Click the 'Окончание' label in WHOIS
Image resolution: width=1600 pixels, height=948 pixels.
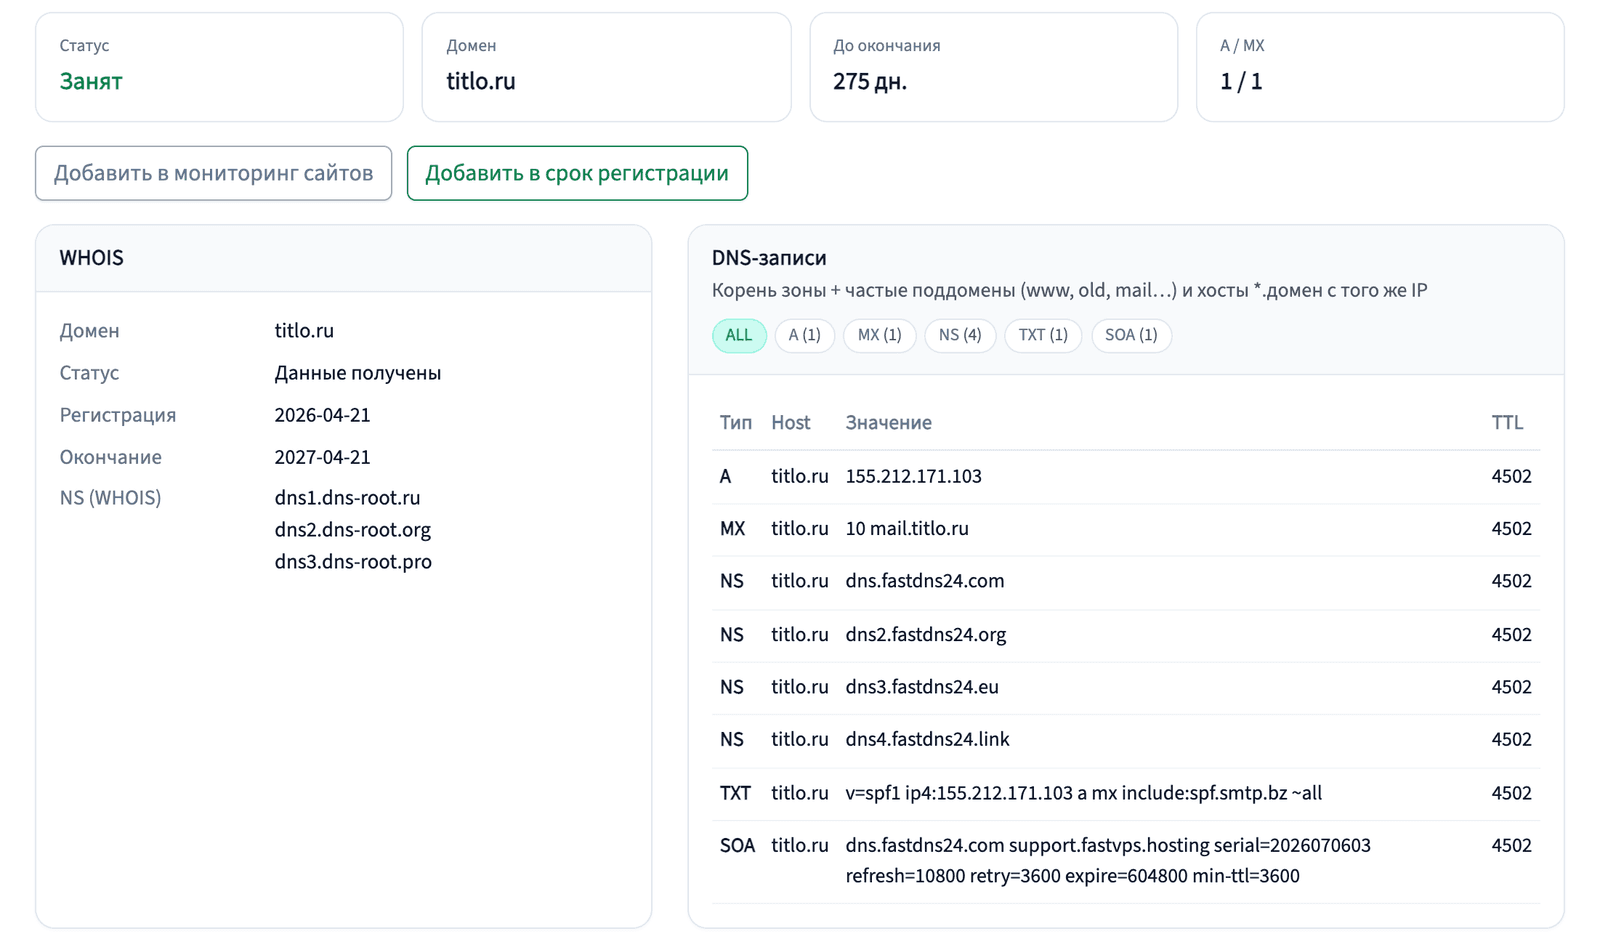point(110,457)
